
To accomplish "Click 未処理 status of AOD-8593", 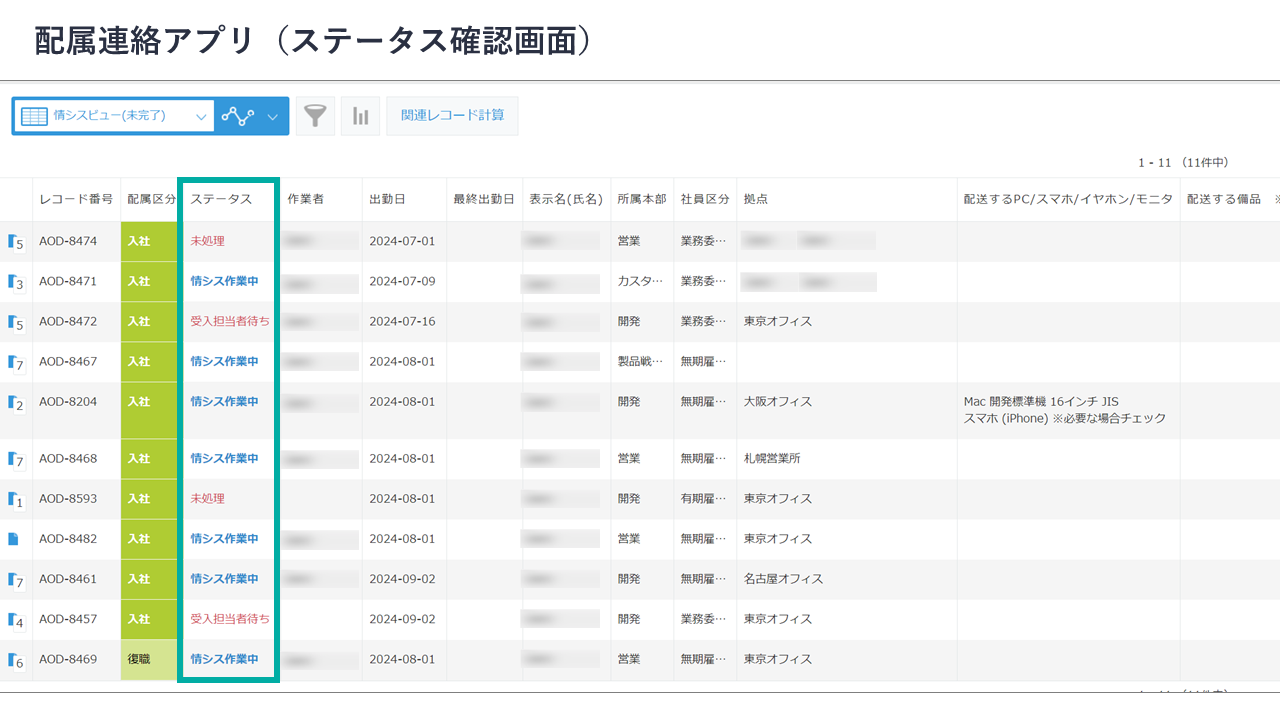I will tap(207, 499).
